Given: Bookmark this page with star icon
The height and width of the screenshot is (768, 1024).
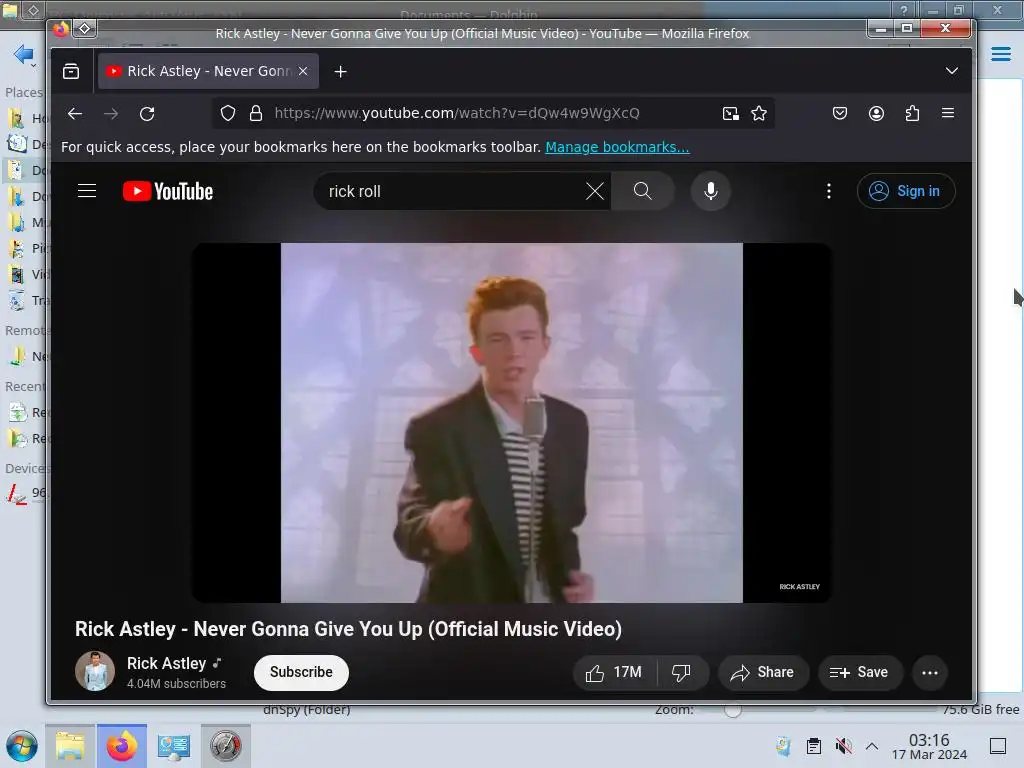Looking at the screenshot, I should coord(759,114).
